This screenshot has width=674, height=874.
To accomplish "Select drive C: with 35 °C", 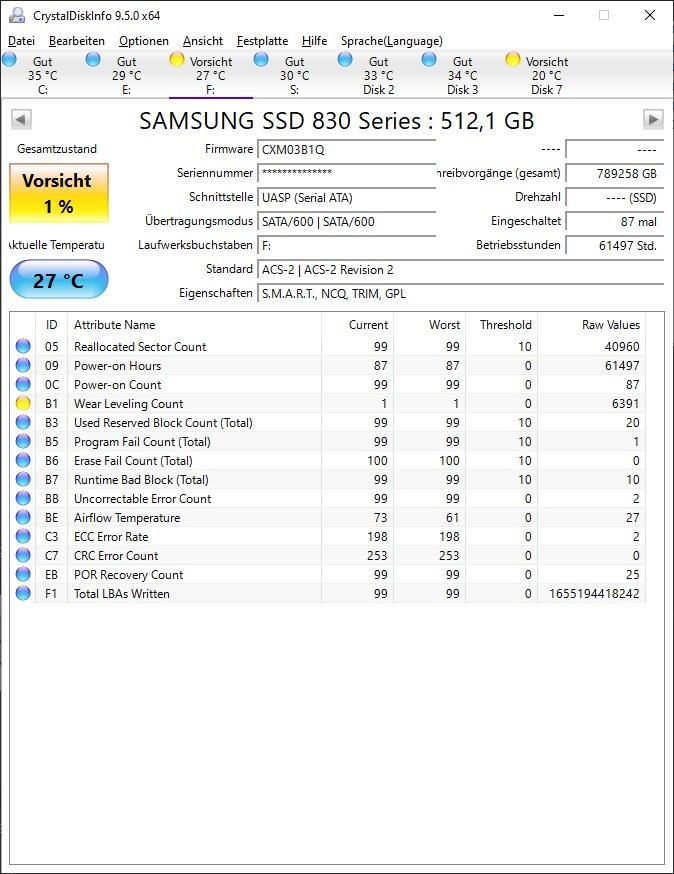I will pos(42,75).
